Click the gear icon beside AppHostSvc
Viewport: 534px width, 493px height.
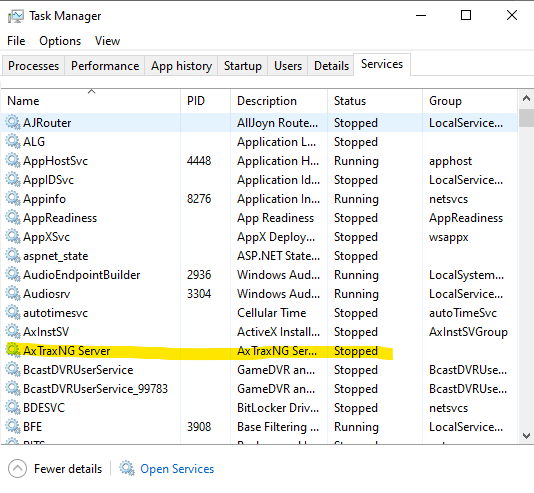click(13, 161)
